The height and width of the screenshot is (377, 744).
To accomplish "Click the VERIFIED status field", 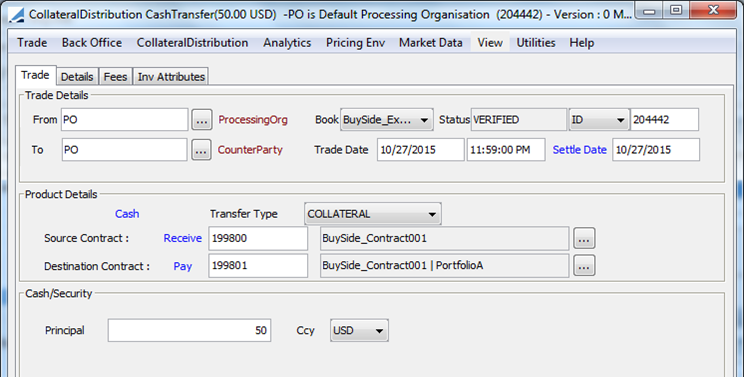I will pos(519,120).
